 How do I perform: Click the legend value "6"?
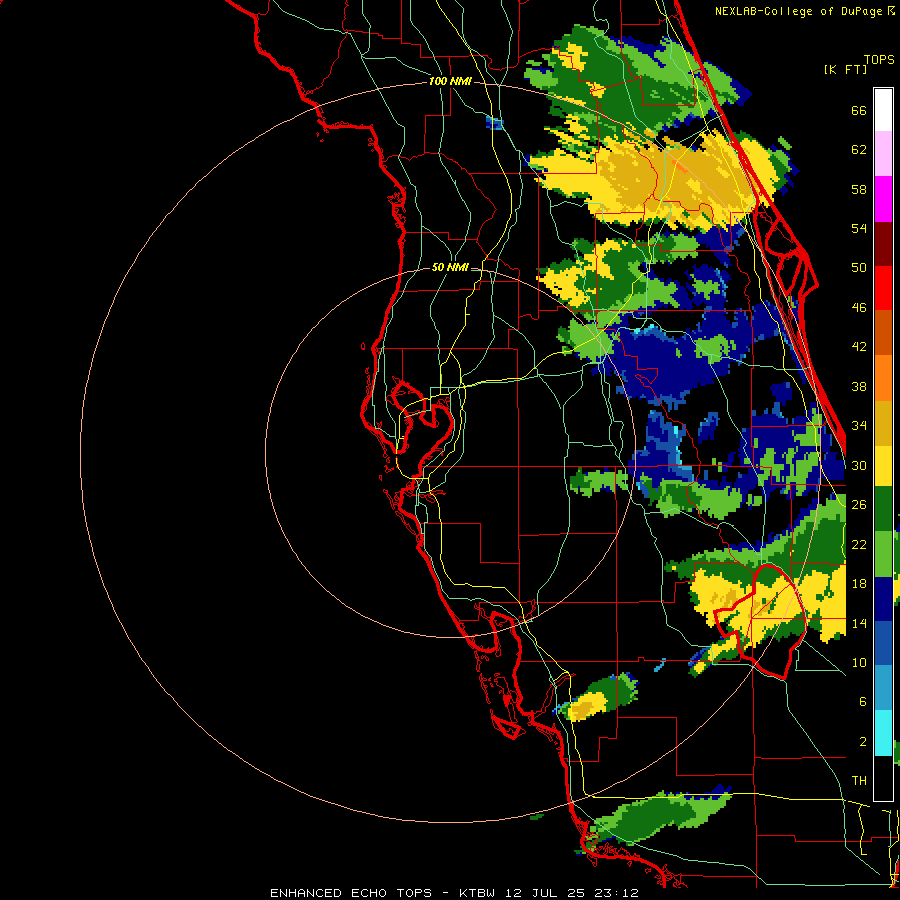tap(863, 702)
